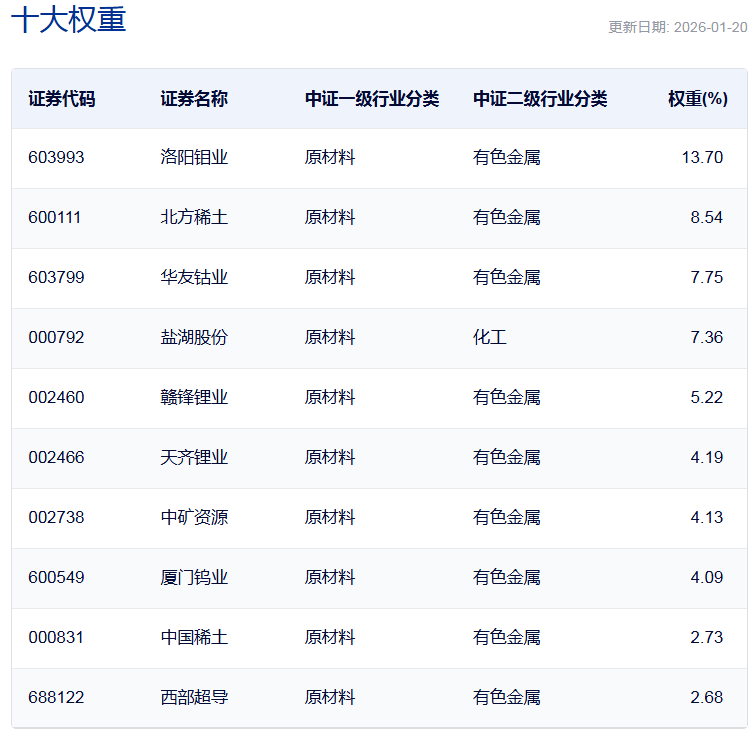Select stock code 002466
Viewport: 755px width, 737px height.
pyautogui.click(x=56, y=457)
